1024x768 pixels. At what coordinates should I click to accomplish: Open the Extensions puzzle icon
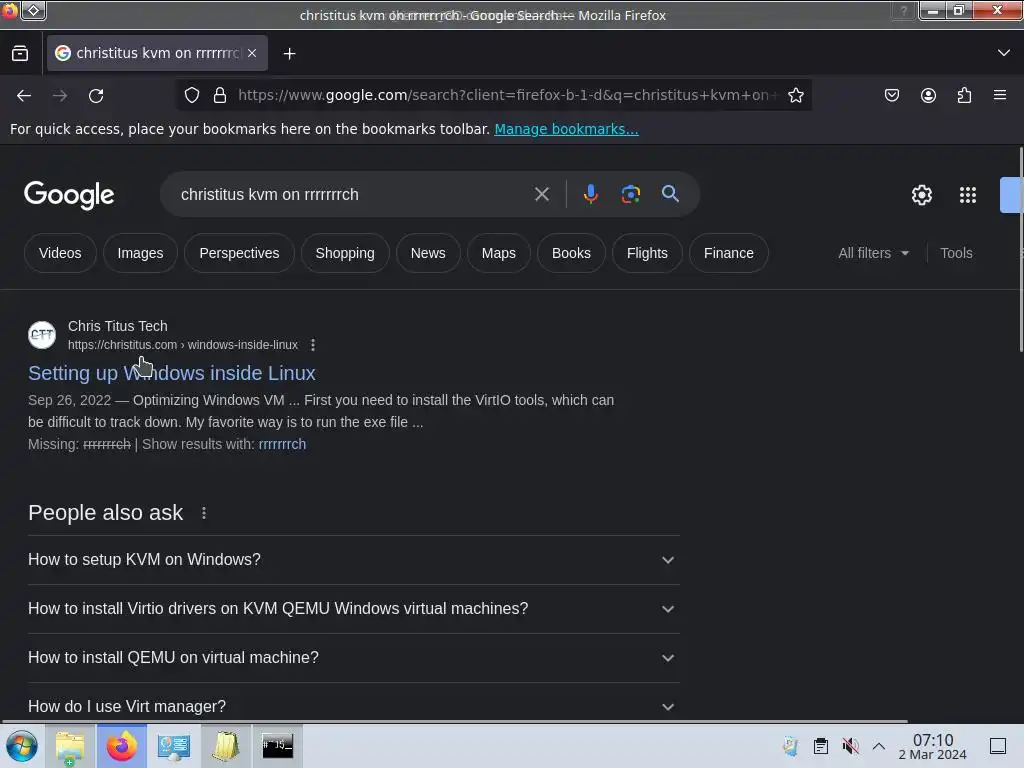coord(964,95)
